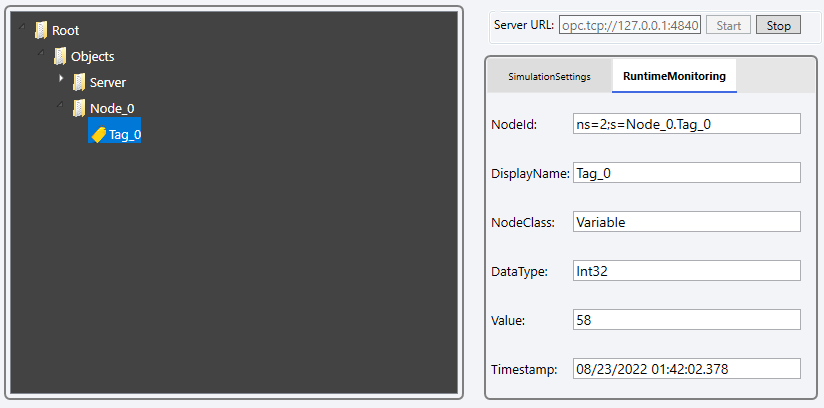Click the NodeClass field showing Variable

(686, 222)
